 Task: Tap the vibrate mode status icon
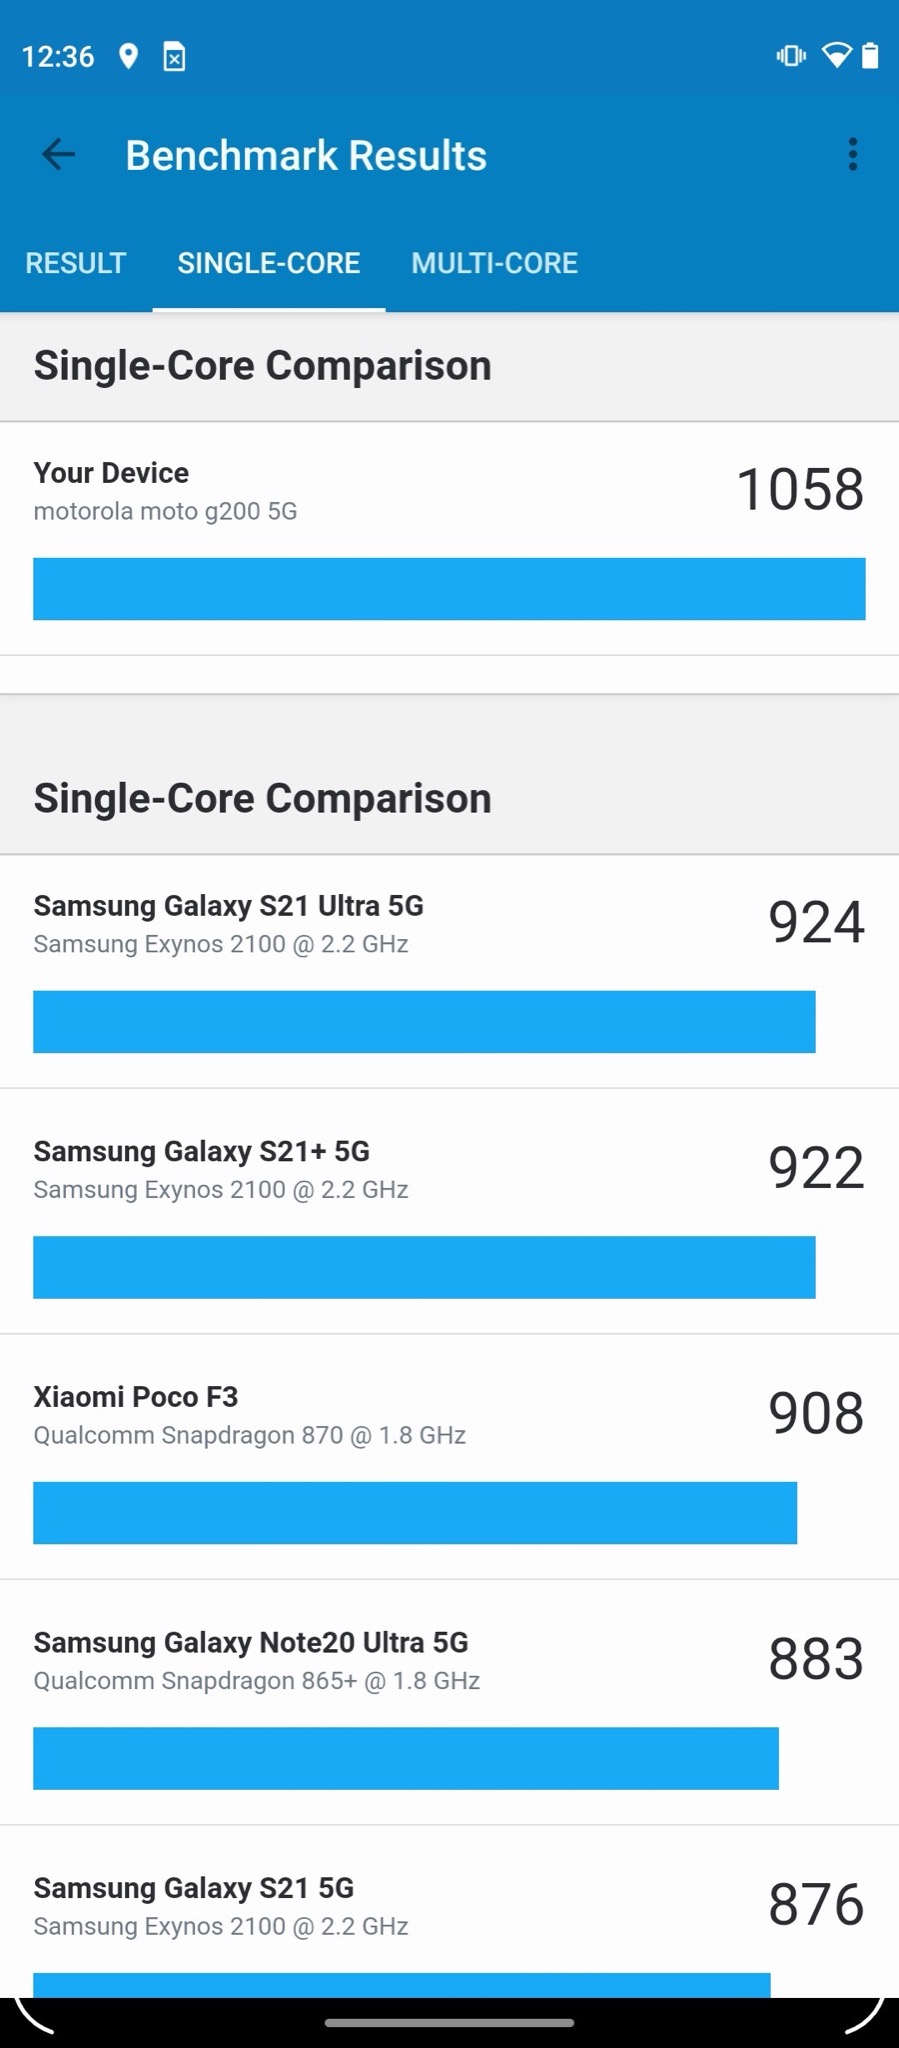[790, 56]
